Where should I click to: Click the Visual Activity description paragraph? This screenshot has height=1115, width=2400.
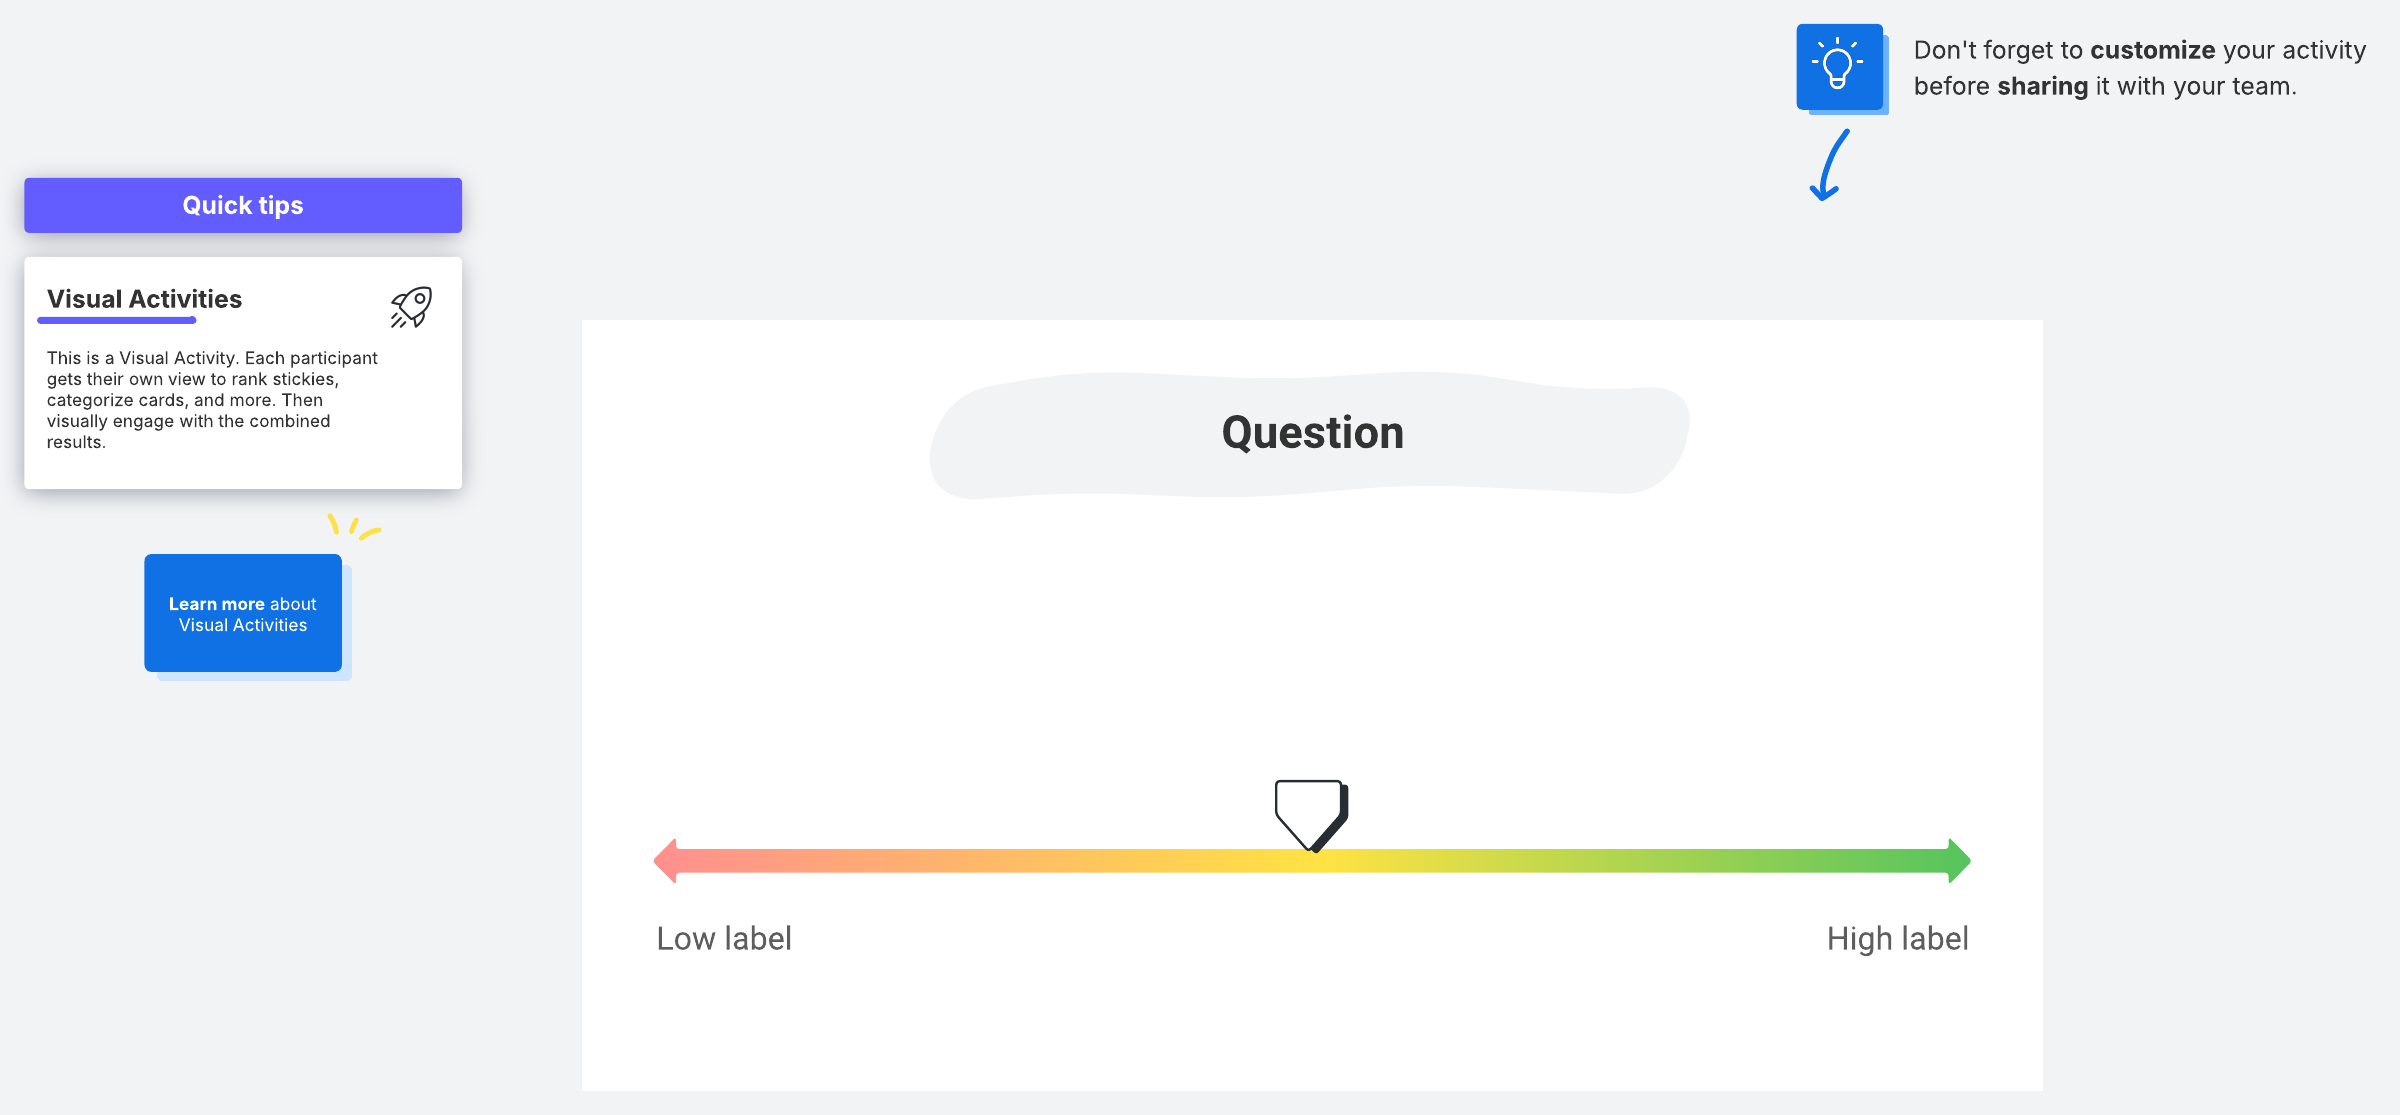(x=211, y=400)
